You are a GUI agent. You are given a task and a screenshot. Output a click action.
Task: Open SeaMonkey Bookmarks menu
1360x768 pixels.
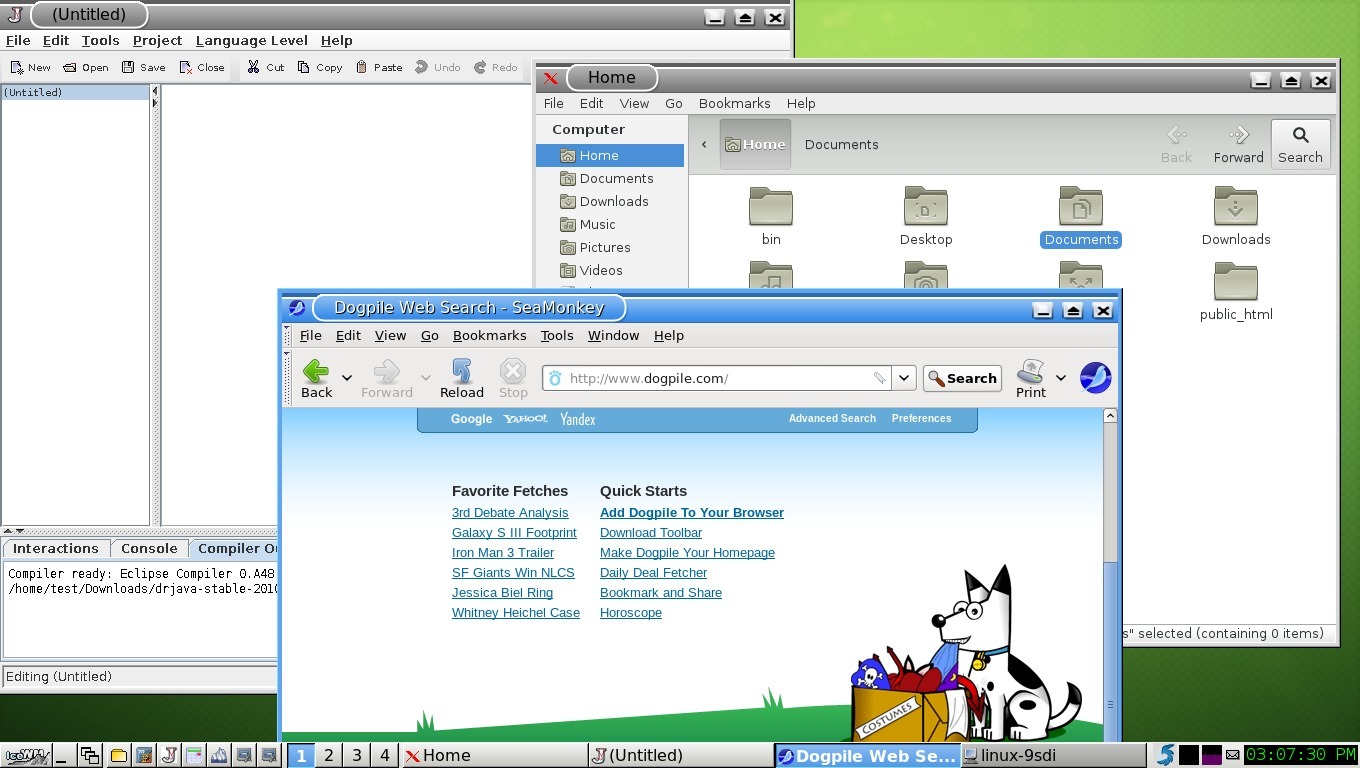point(489,335)
